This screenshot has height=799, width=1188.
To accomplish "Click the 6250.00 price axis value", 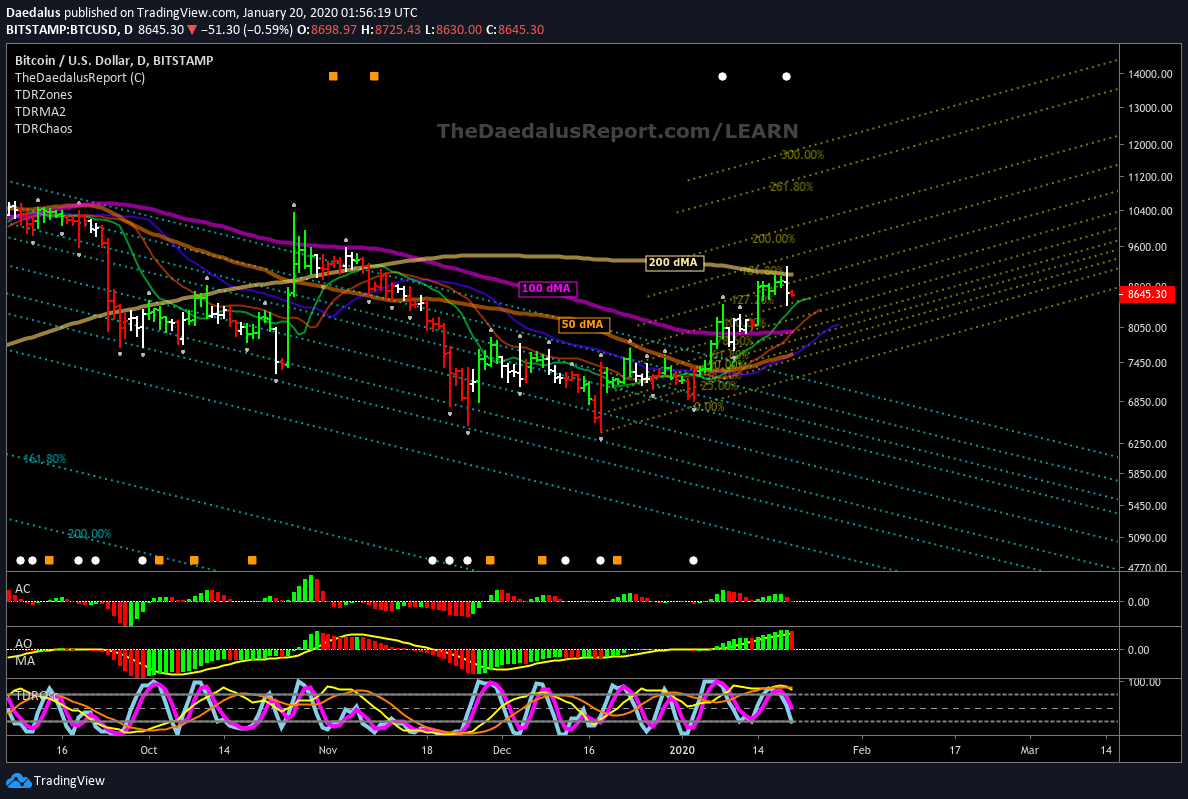I will pos(1147,444).
